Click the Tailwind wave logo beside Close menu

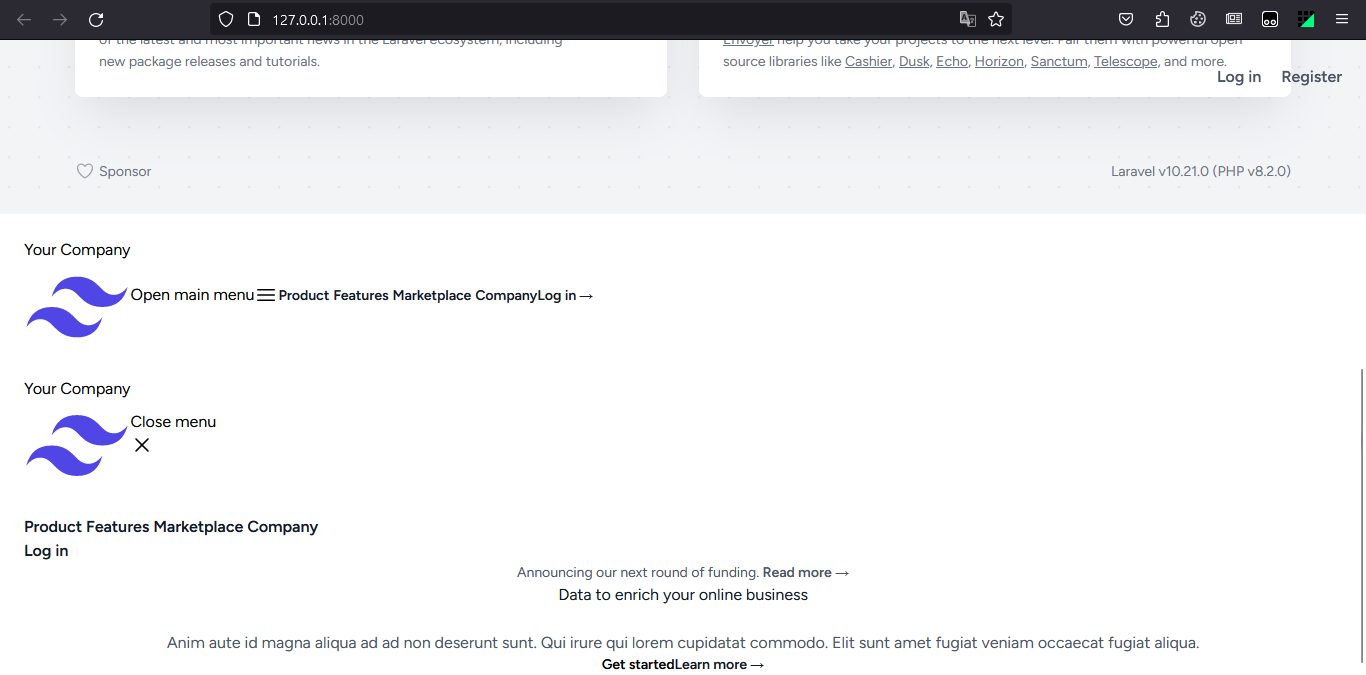pos(77,445)
